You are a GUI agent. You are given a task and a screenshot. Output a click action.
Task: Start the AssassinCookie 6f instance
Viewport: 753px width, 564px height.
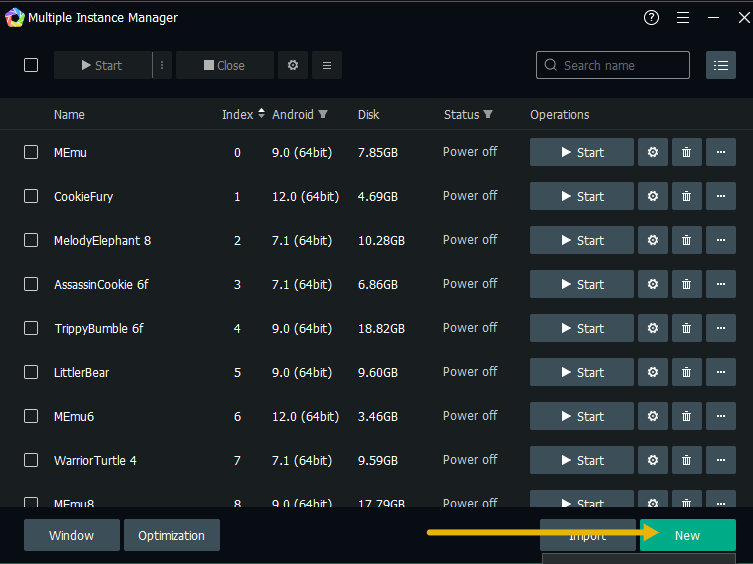pos(582,284)
